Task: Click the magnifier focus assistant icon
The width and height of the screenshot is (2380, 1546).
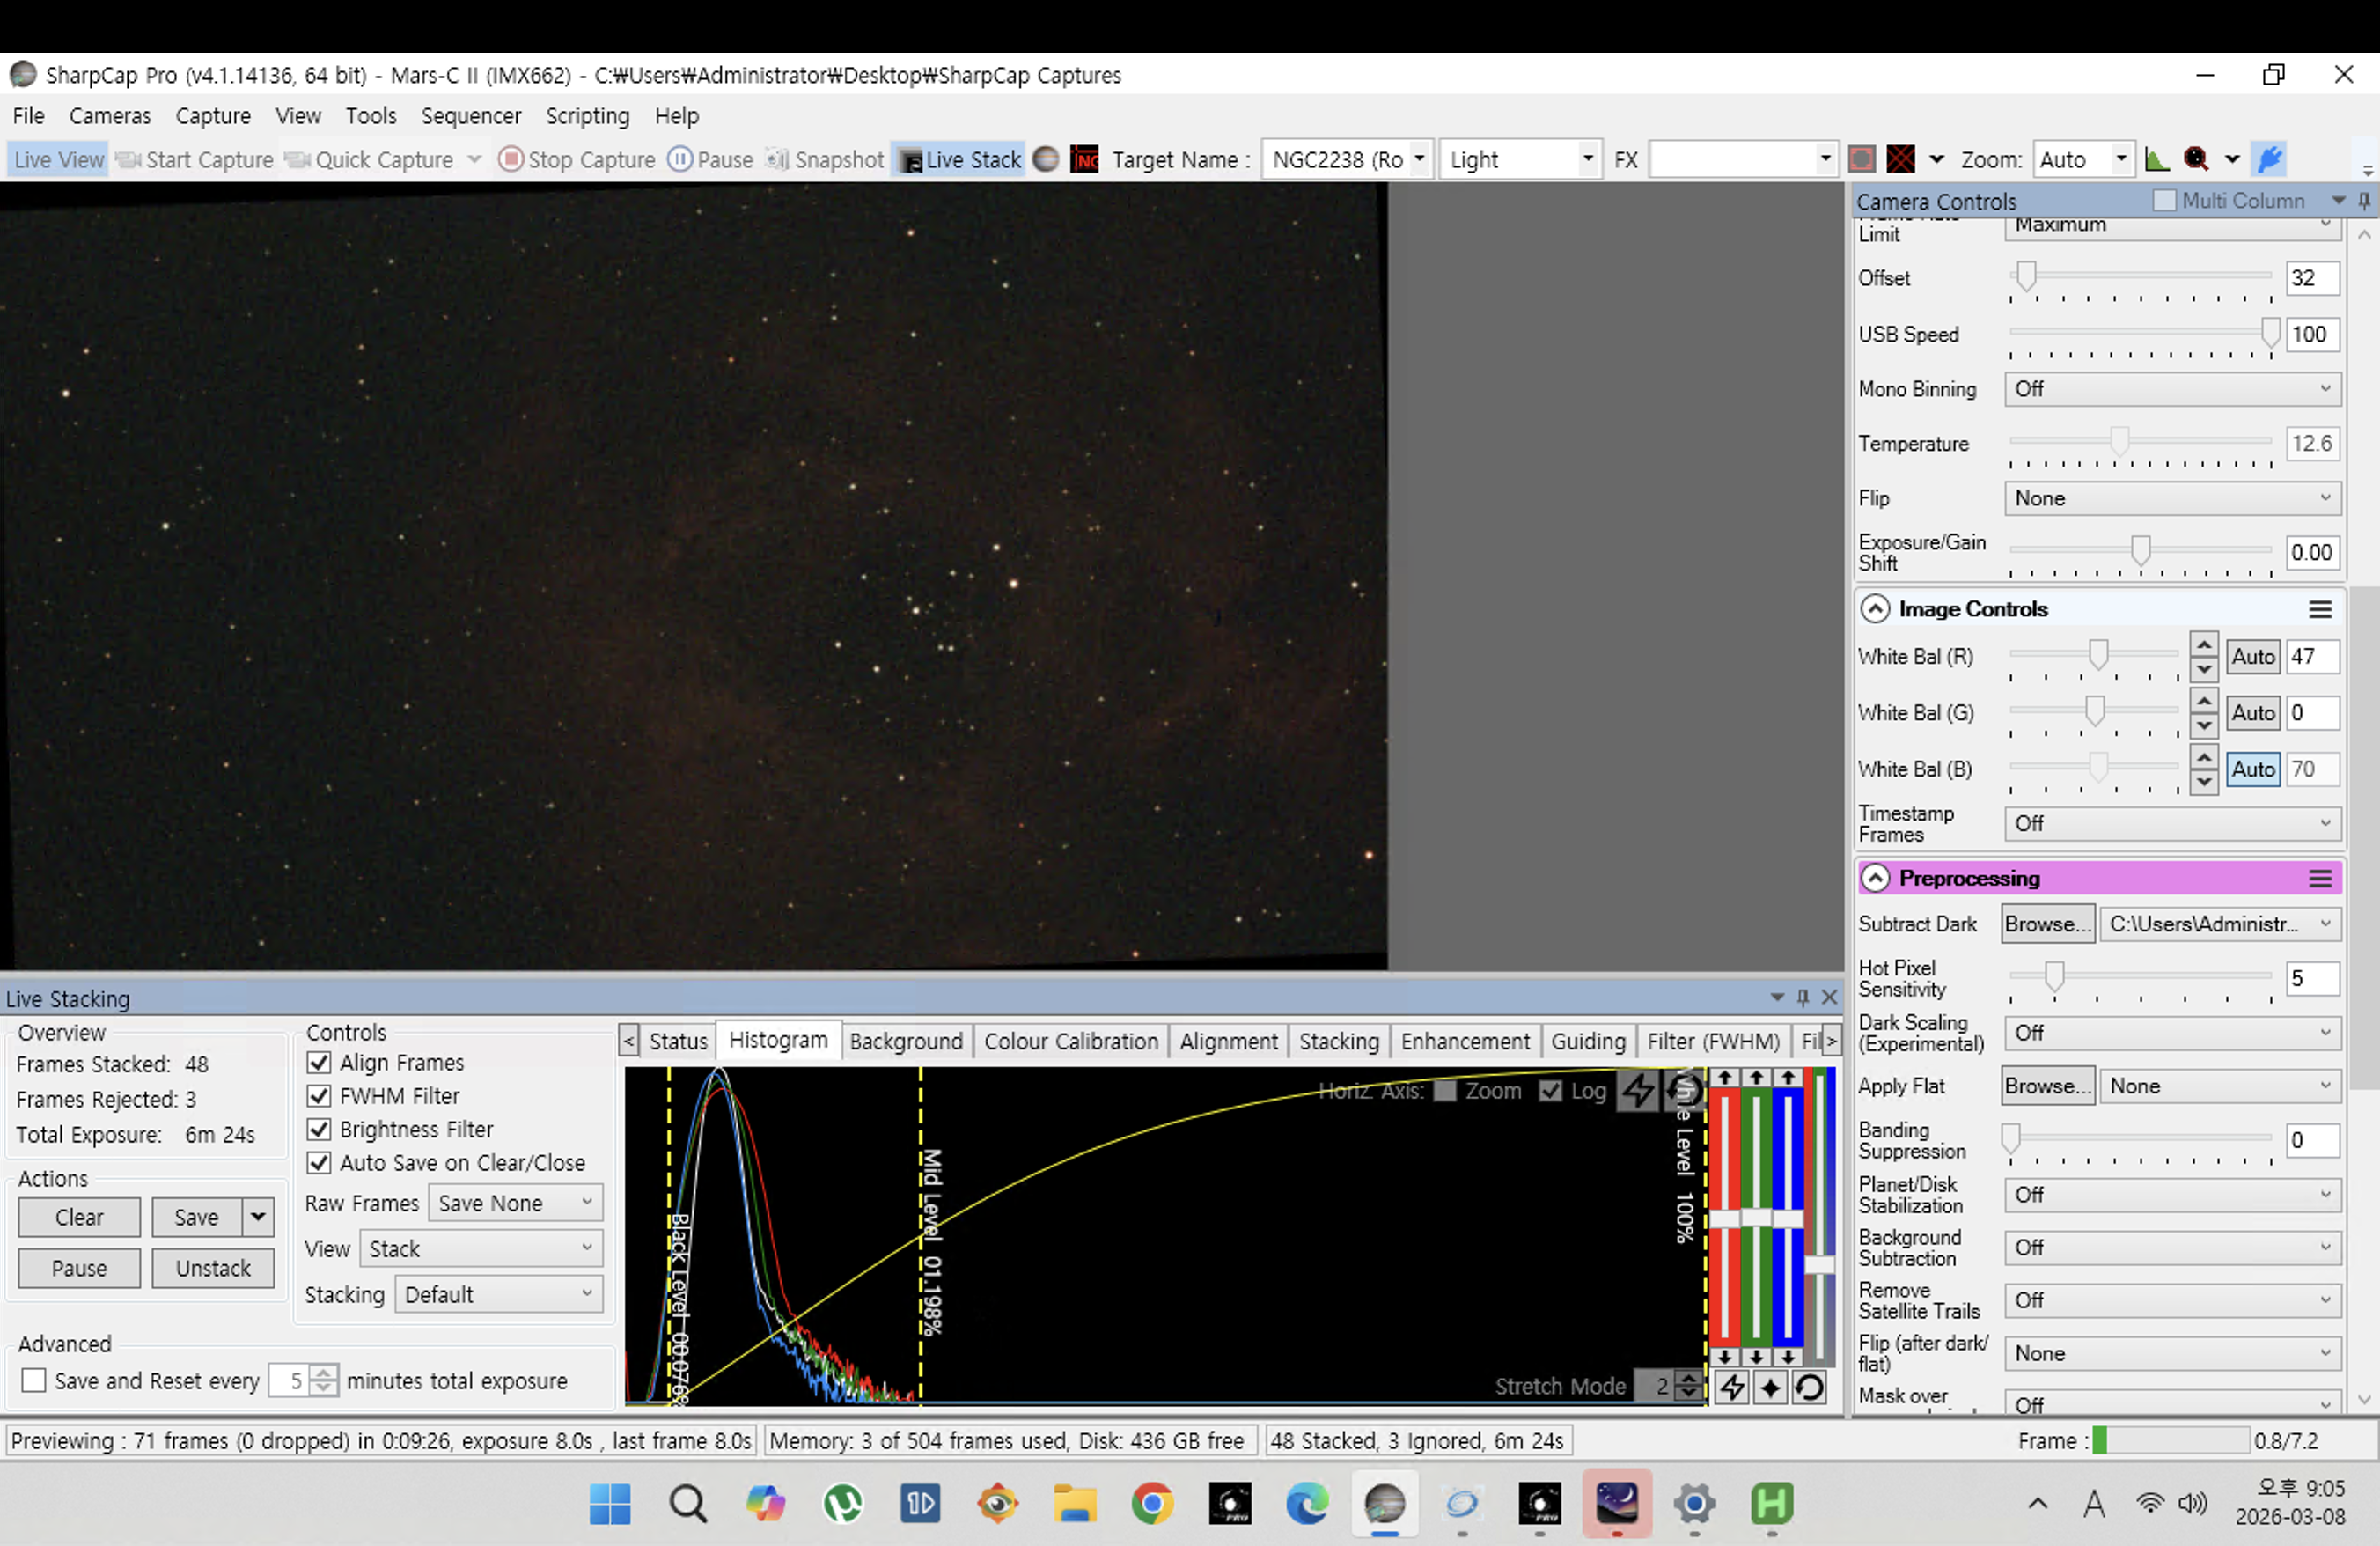Action: (2196, 159)
